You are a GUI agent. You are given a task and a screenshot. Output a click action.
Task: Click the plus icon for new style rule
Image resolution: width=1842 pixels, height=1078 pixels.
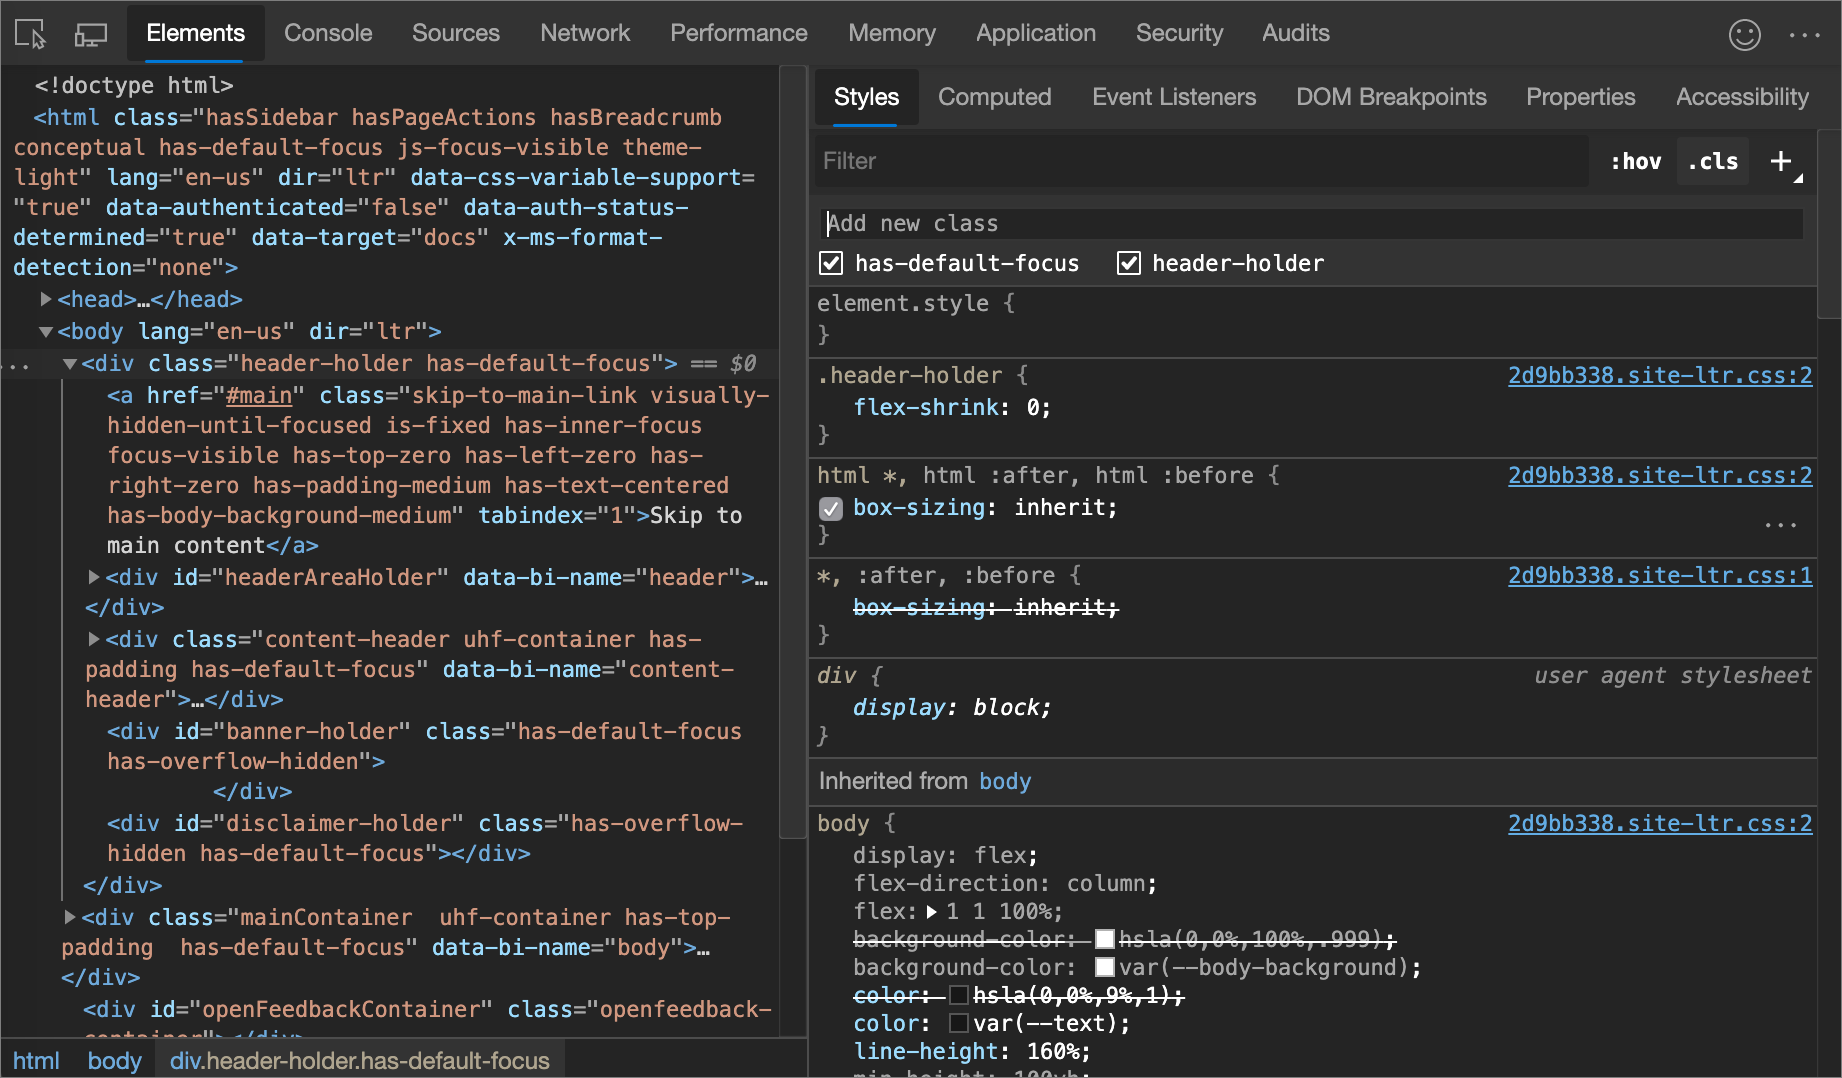pos(1781,161)
